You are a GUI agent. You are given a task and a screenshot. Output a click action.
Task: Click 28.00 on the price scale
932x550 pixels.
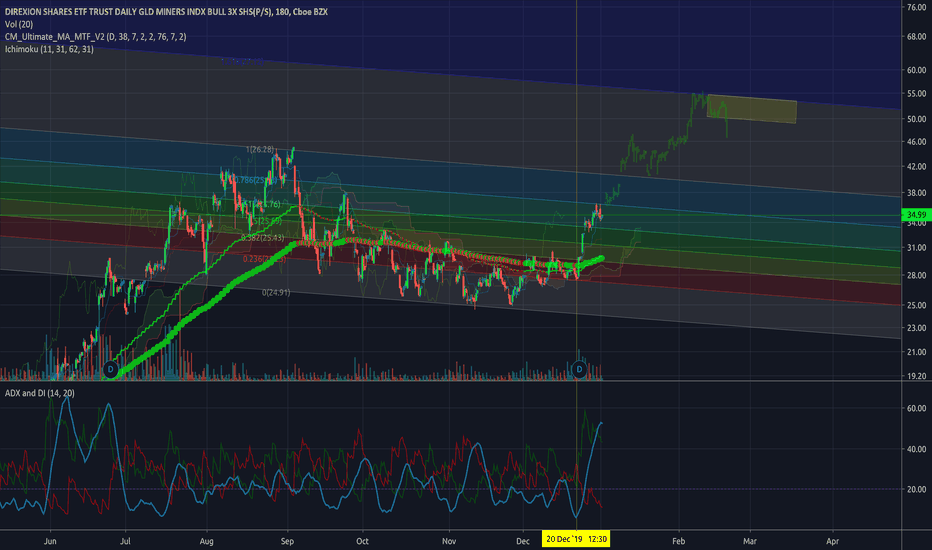(917, 275)
